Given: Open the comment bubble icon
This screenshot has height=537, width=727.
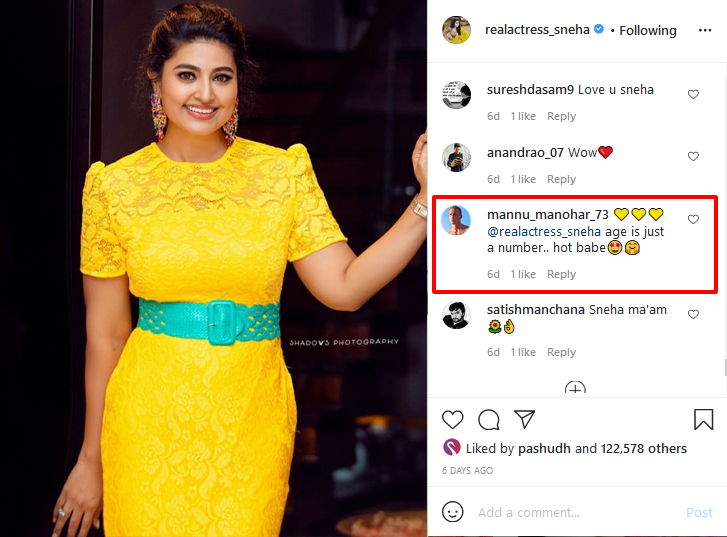Looking at the screenshot, I should [x=489, y=420].
